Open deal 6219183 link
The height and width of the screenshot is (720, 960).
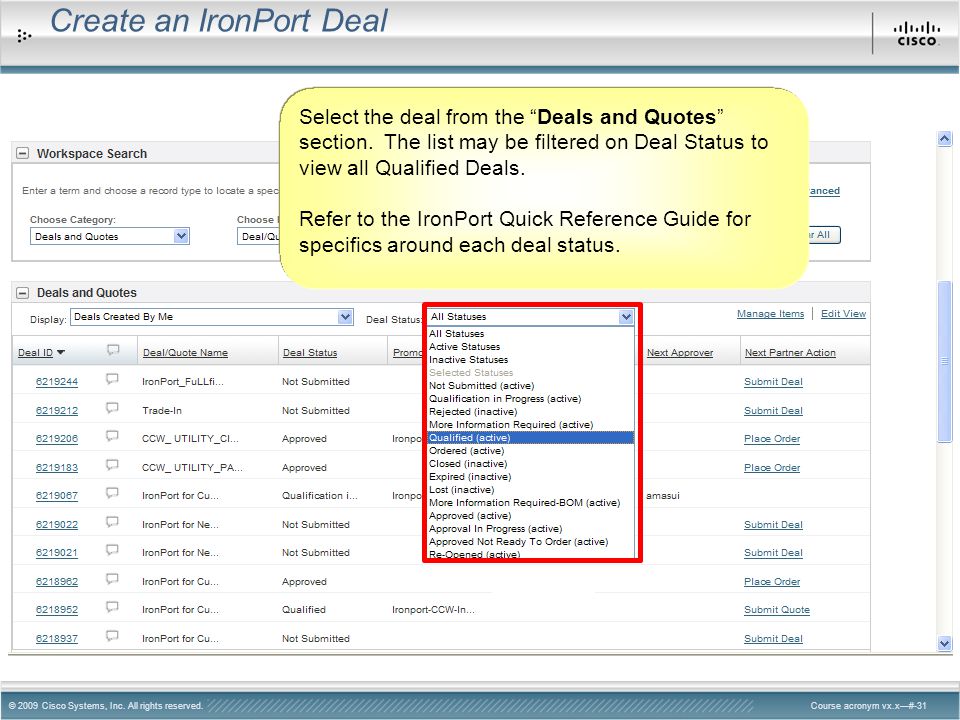click(57, 467)
